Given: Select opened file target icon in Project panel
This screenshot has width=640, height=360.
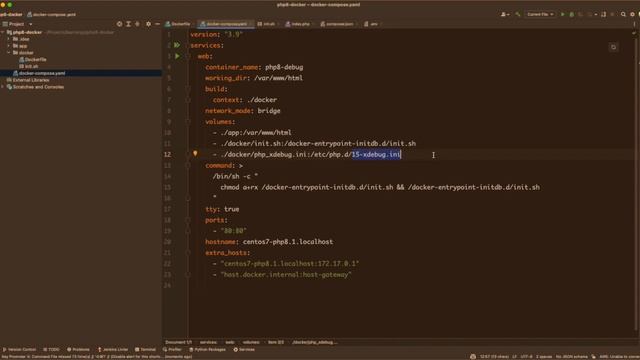Looking at the screenshot, I should point(119,24).
